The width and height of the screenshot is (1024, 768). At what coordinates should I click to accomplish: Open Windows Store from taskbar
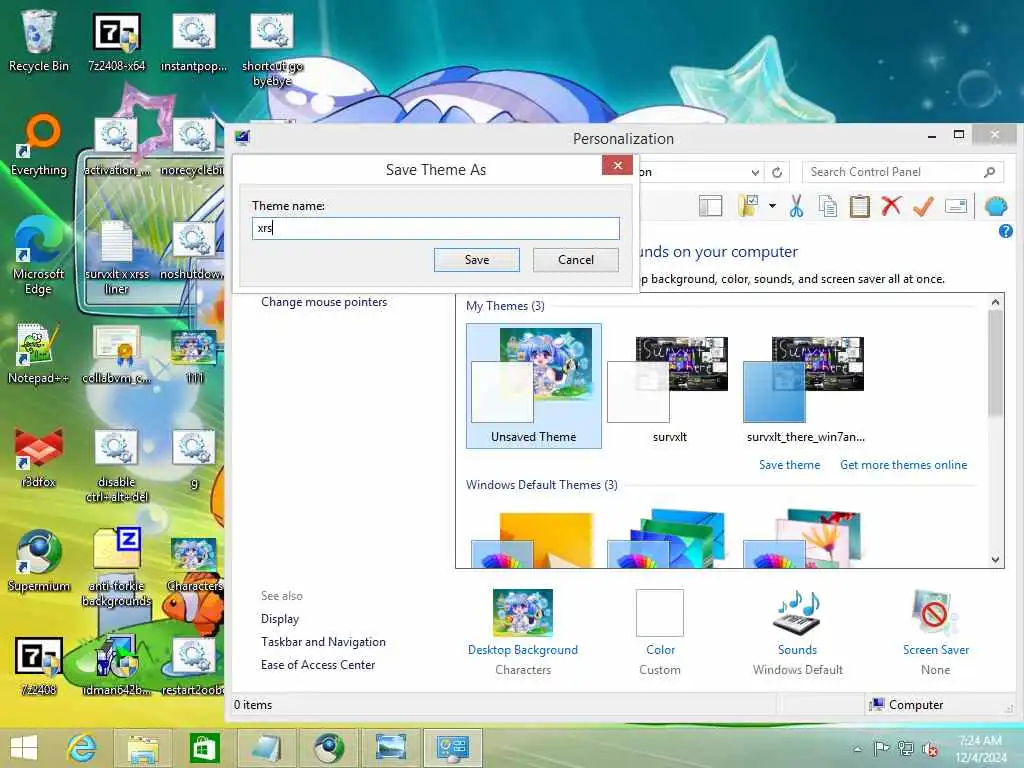[204, 748]
